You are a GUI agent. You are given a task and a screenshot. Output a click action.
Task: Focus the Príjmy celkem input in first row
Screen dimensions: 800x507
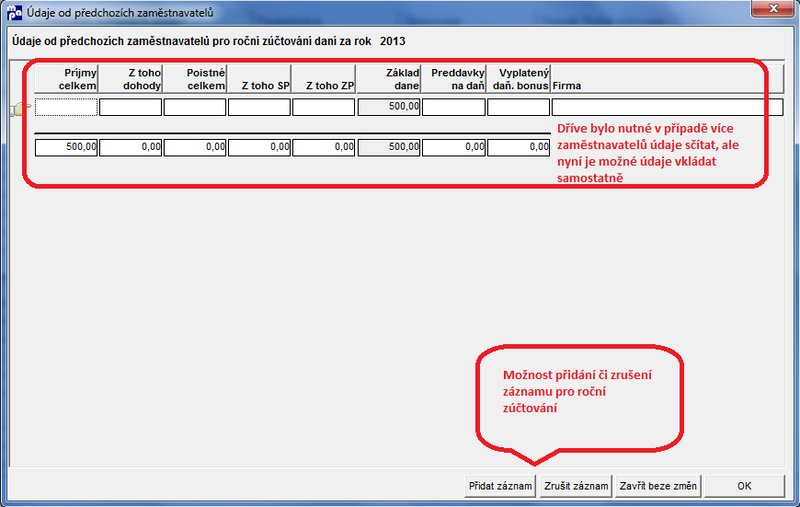(66, 107)
